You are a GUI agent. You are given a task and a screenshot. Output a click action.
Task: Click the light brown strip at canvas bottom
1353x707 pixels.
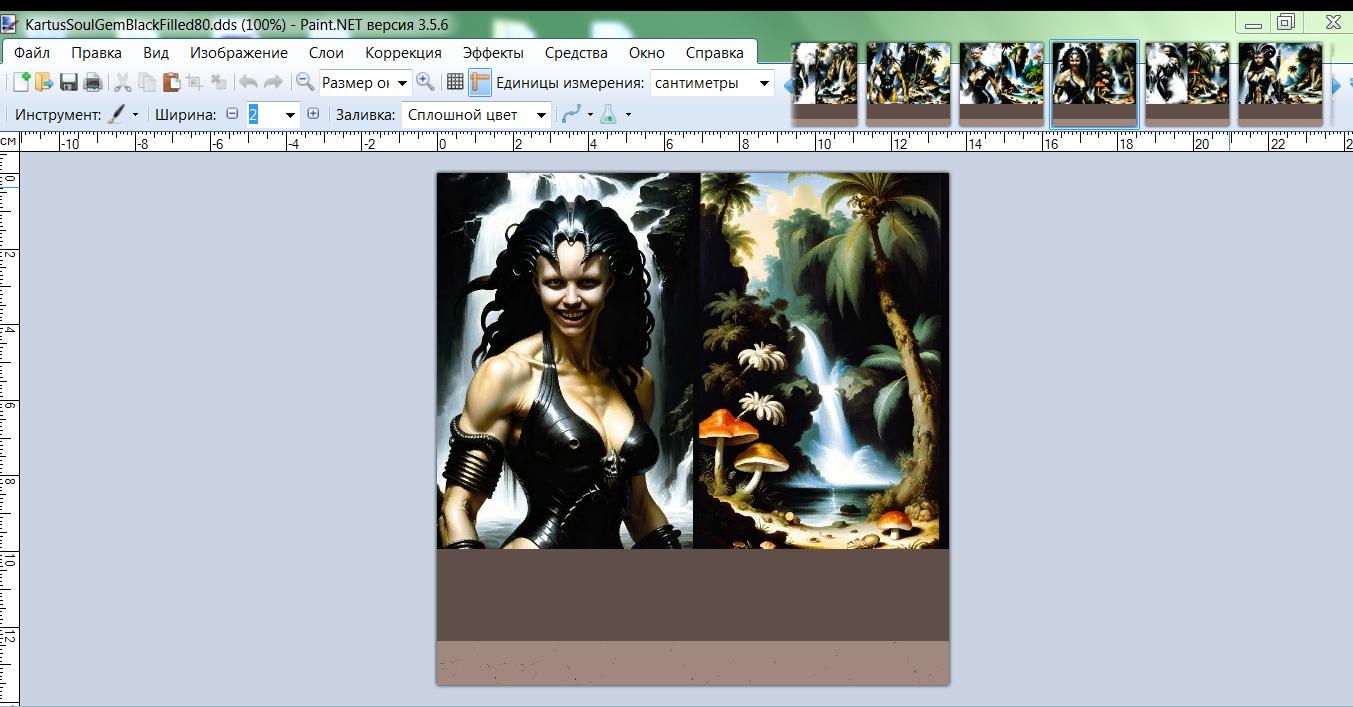point(693,663)
